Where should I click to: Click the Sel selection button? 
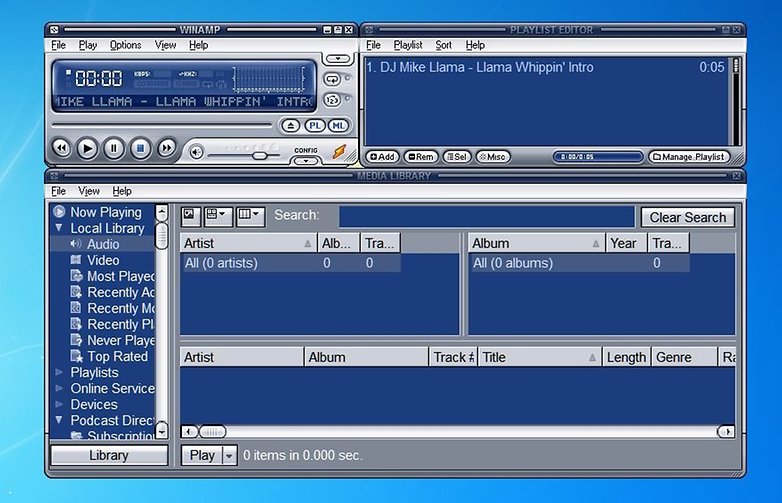click(x=457, y=157)
